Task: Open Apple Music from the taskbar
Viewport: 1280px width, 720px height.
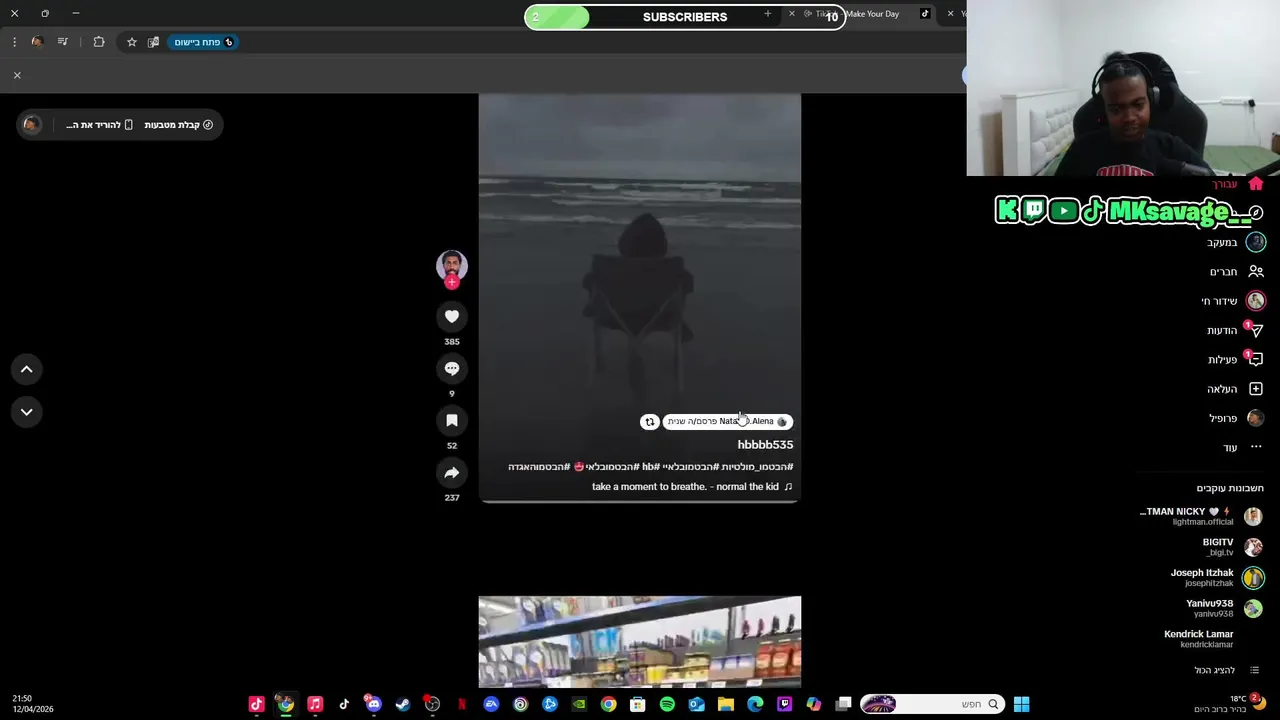Action: tap(315, 704)
